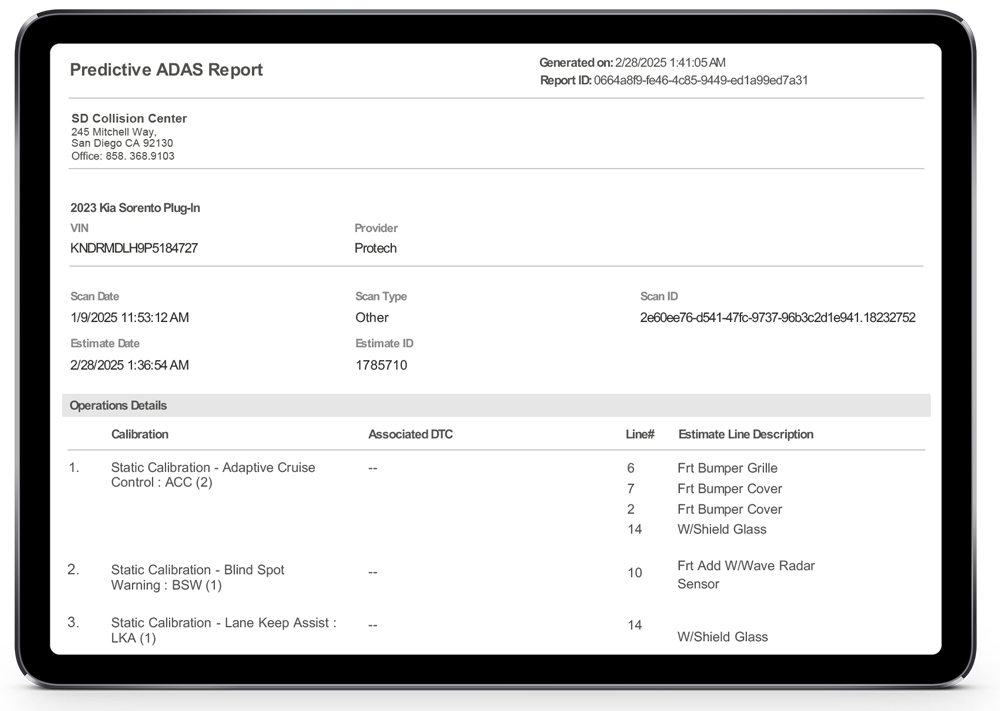
Task: Click the Report ID value 0664a8f9-fe46-4c85-9449-ed1a99ed7a31
Action: pos(701,80)
